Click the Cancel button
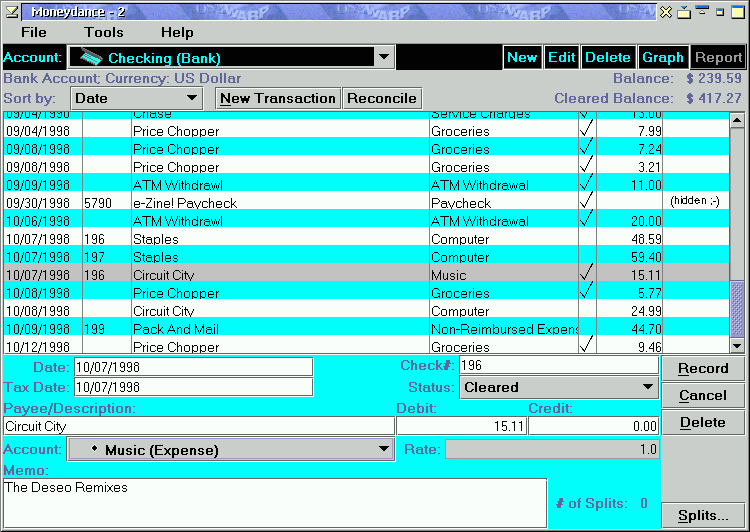Viewport: 750px width, 532px height. point(703,396)
